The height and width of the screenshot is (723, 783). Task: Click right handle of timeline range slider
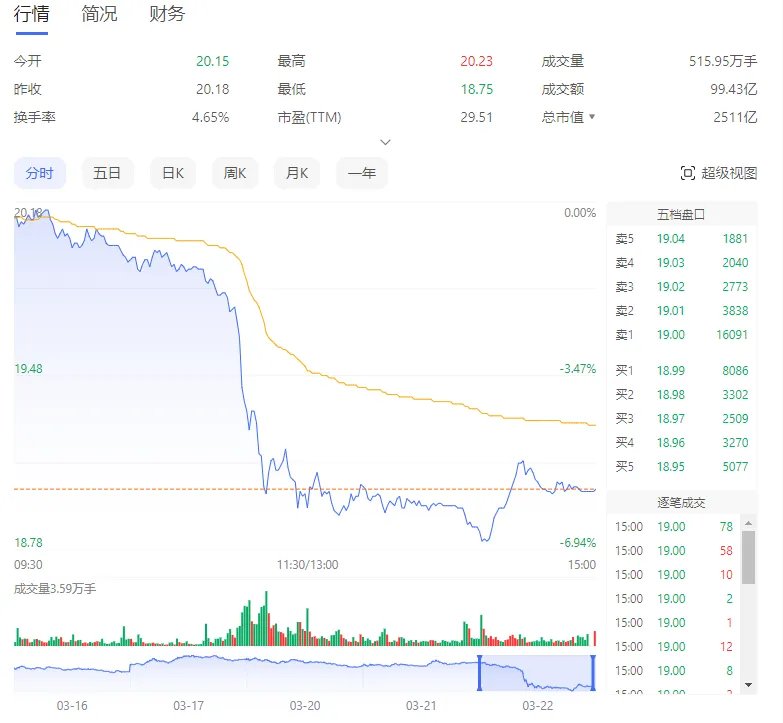(594, 673)
